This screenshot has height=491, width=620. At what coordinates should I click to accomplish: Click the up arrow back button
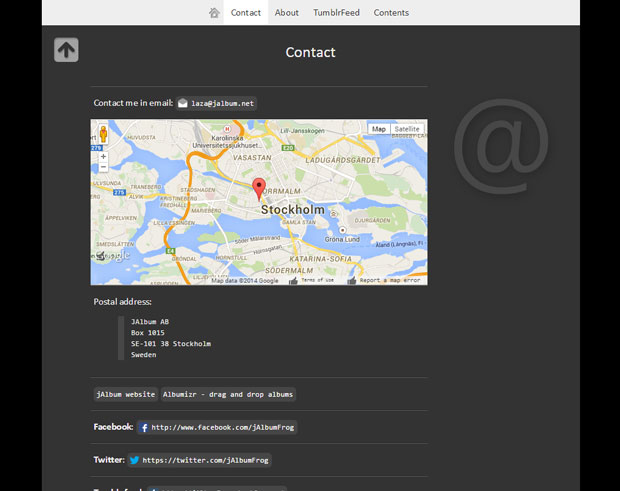coord(66,50)
